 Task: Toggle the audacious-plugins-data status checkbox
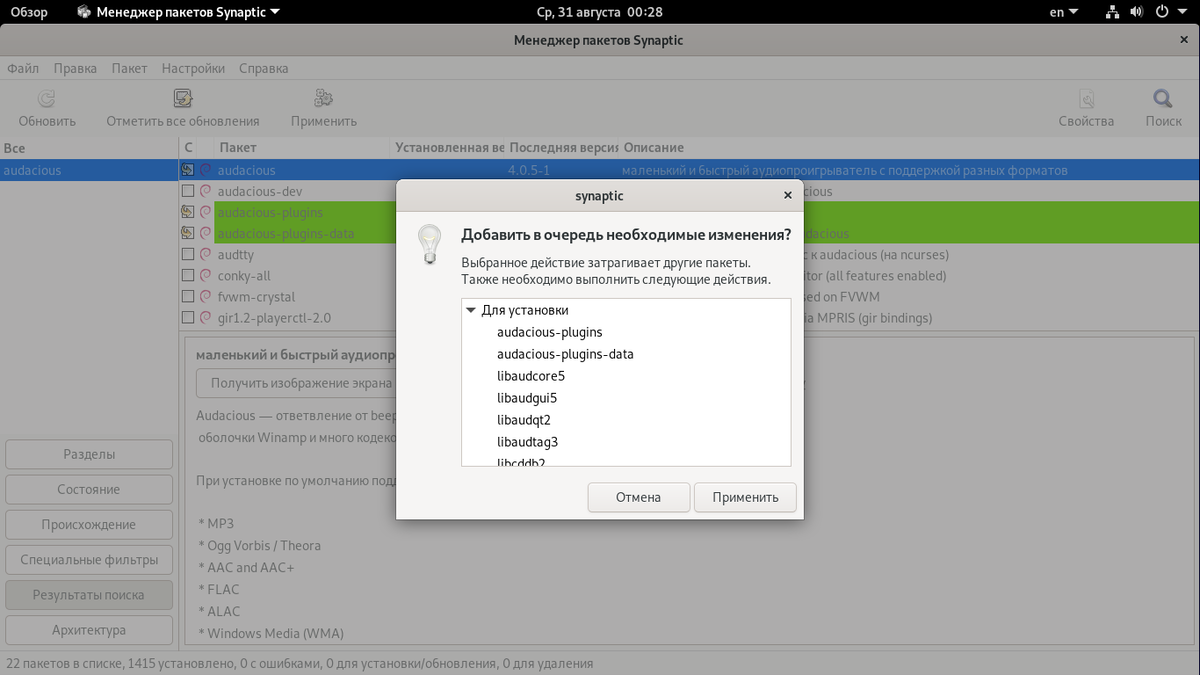(x=187, y=234)
